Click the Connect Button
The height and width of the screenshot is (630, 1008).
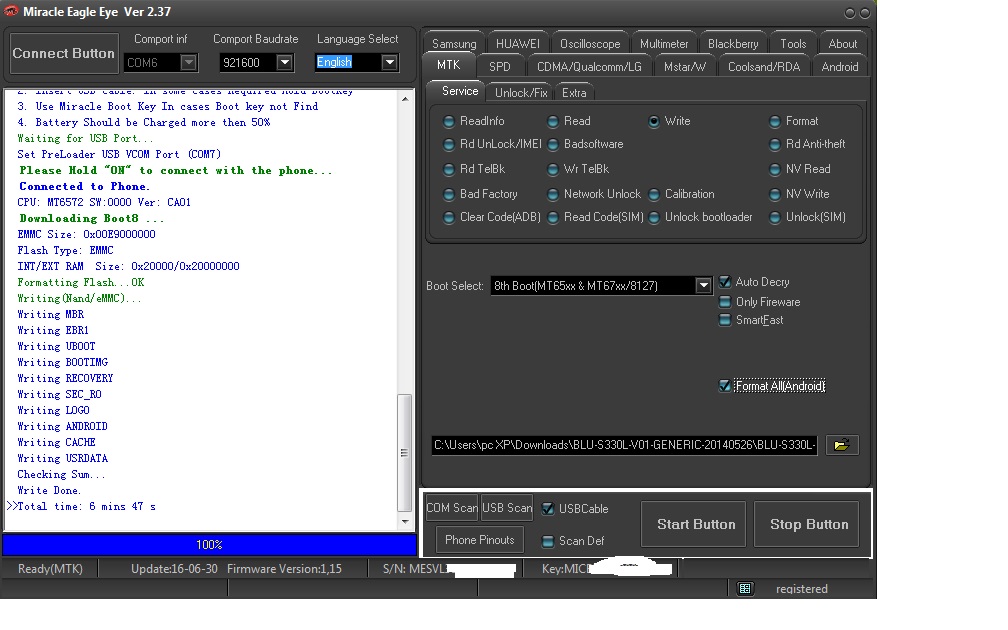[64, 53]
